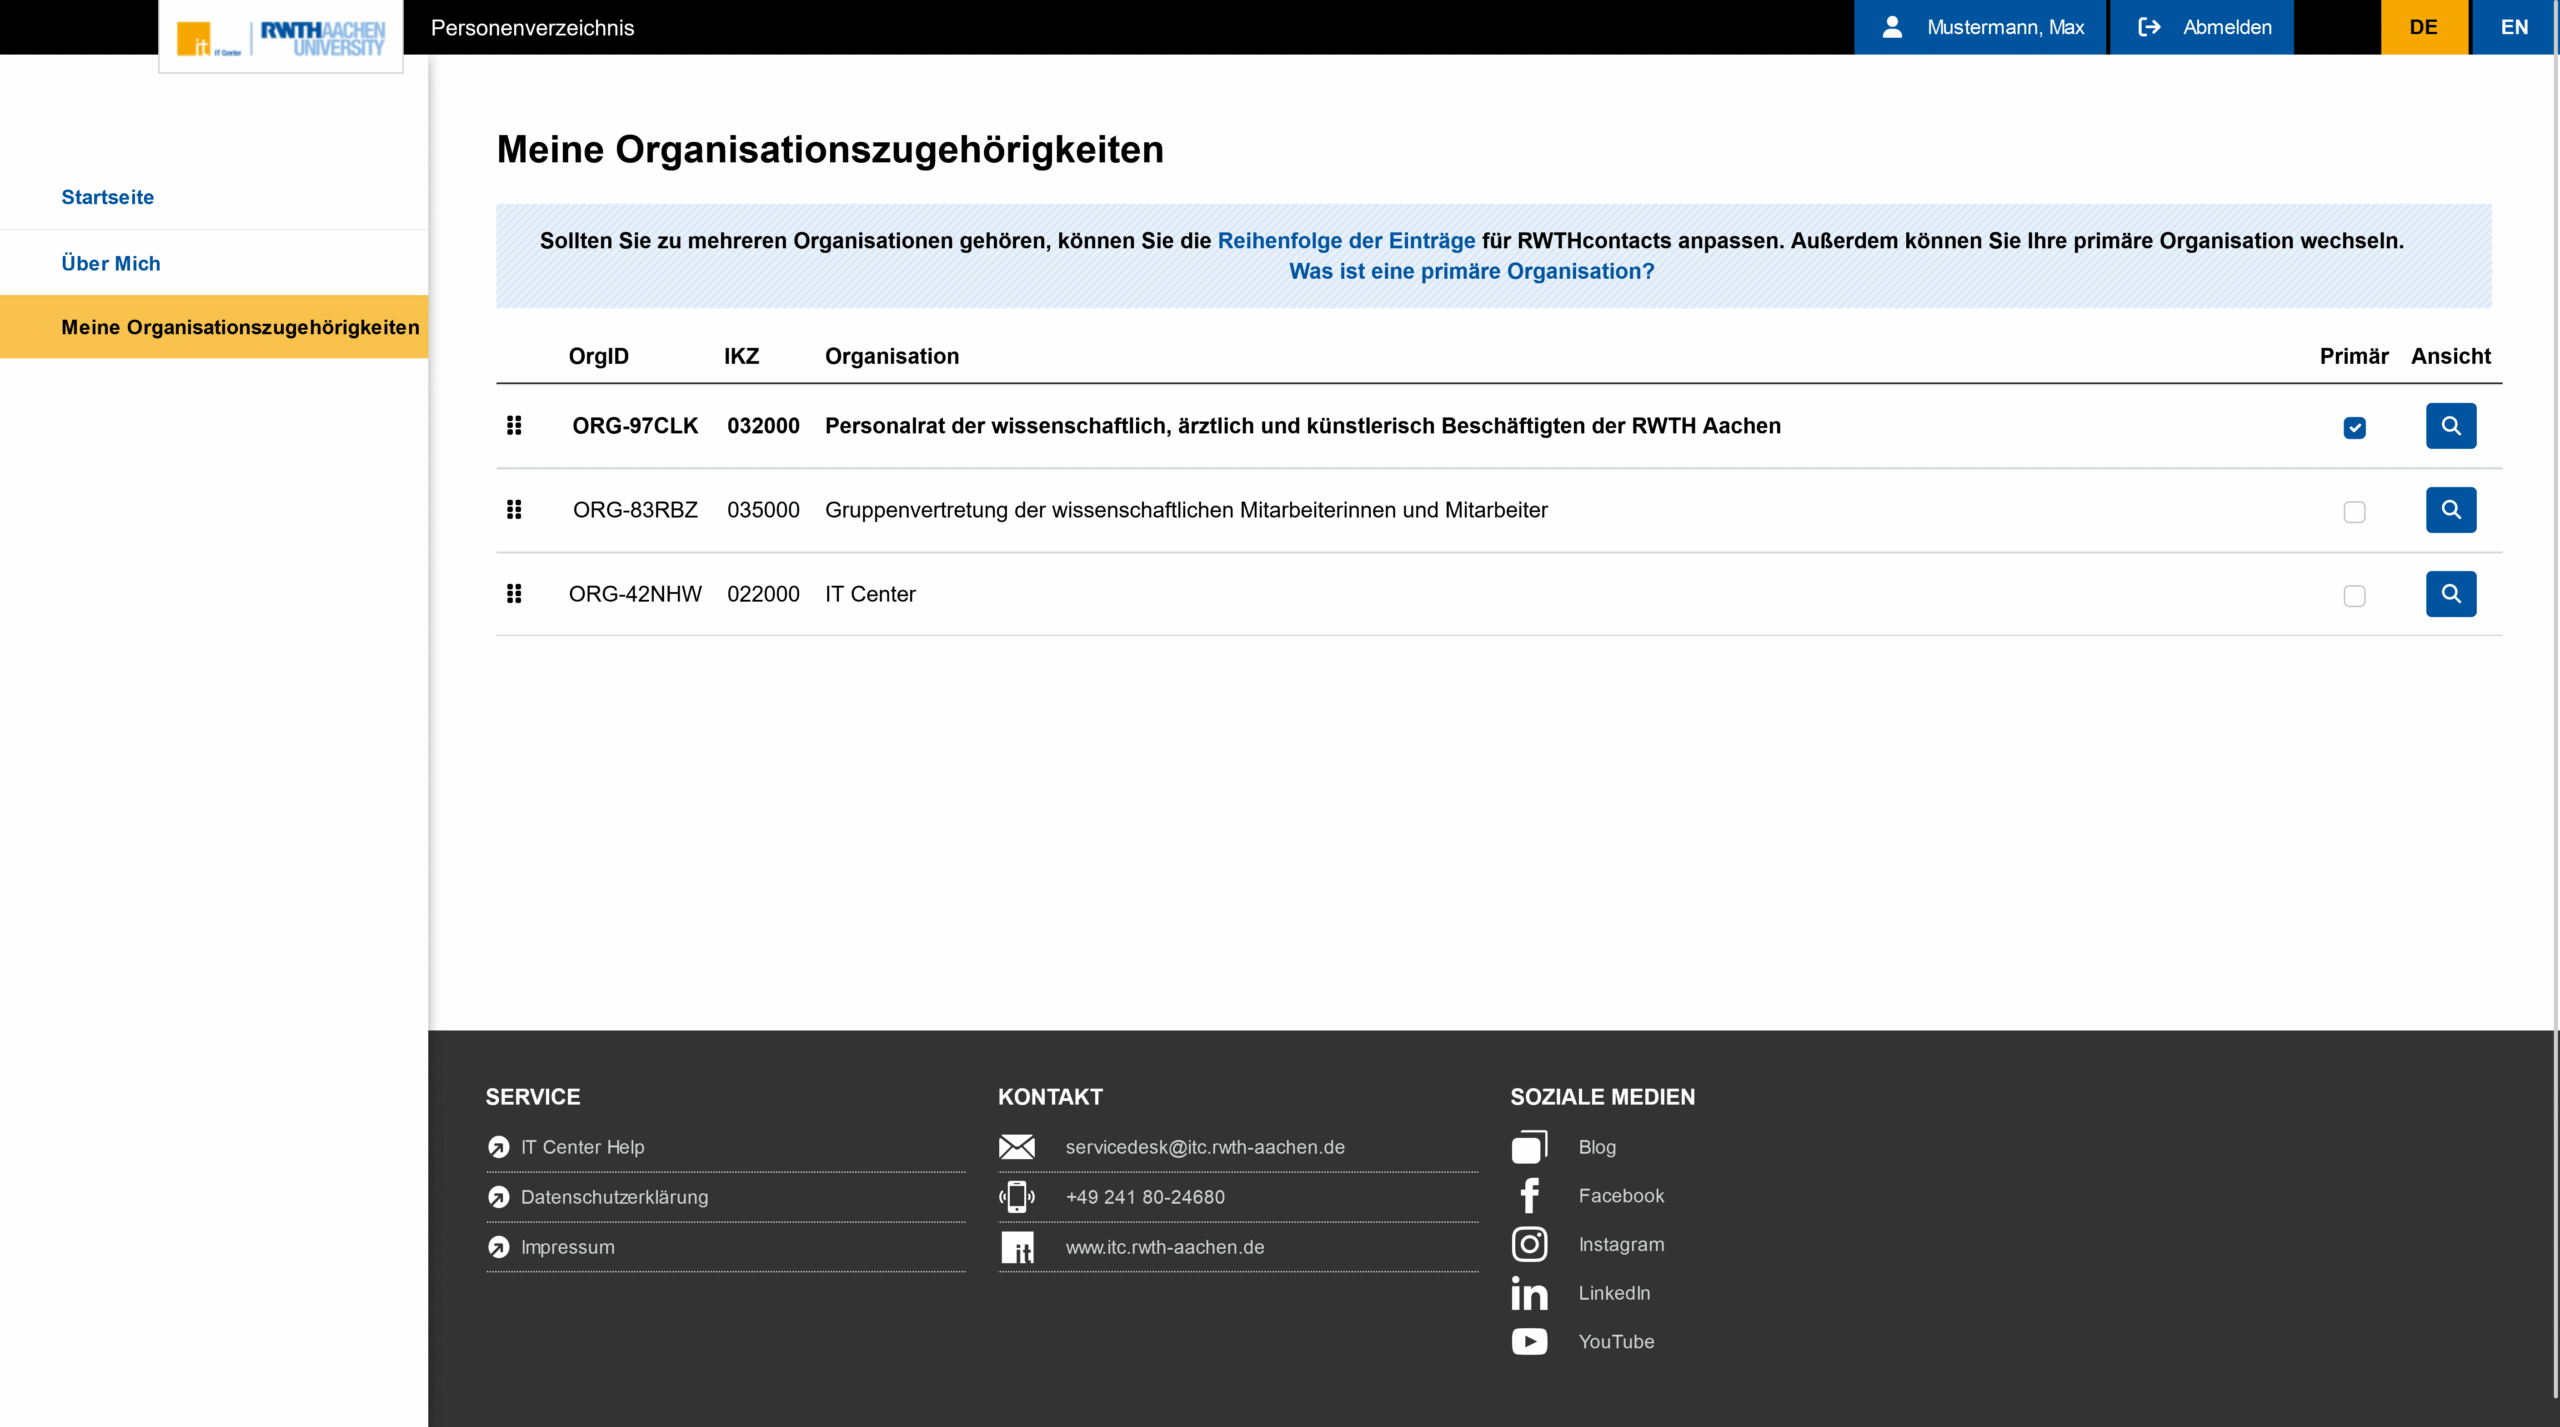Select Meine Organisationszugehörigkeiten sidebar entry

pos(240,327)
